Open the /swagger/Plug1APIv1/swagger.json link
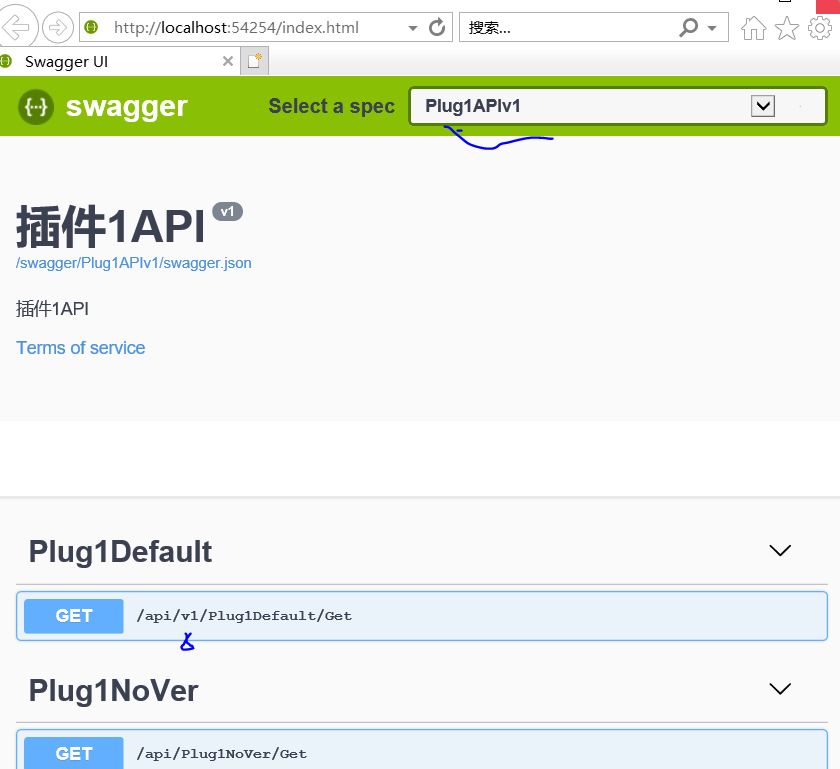 coord(133,263)
